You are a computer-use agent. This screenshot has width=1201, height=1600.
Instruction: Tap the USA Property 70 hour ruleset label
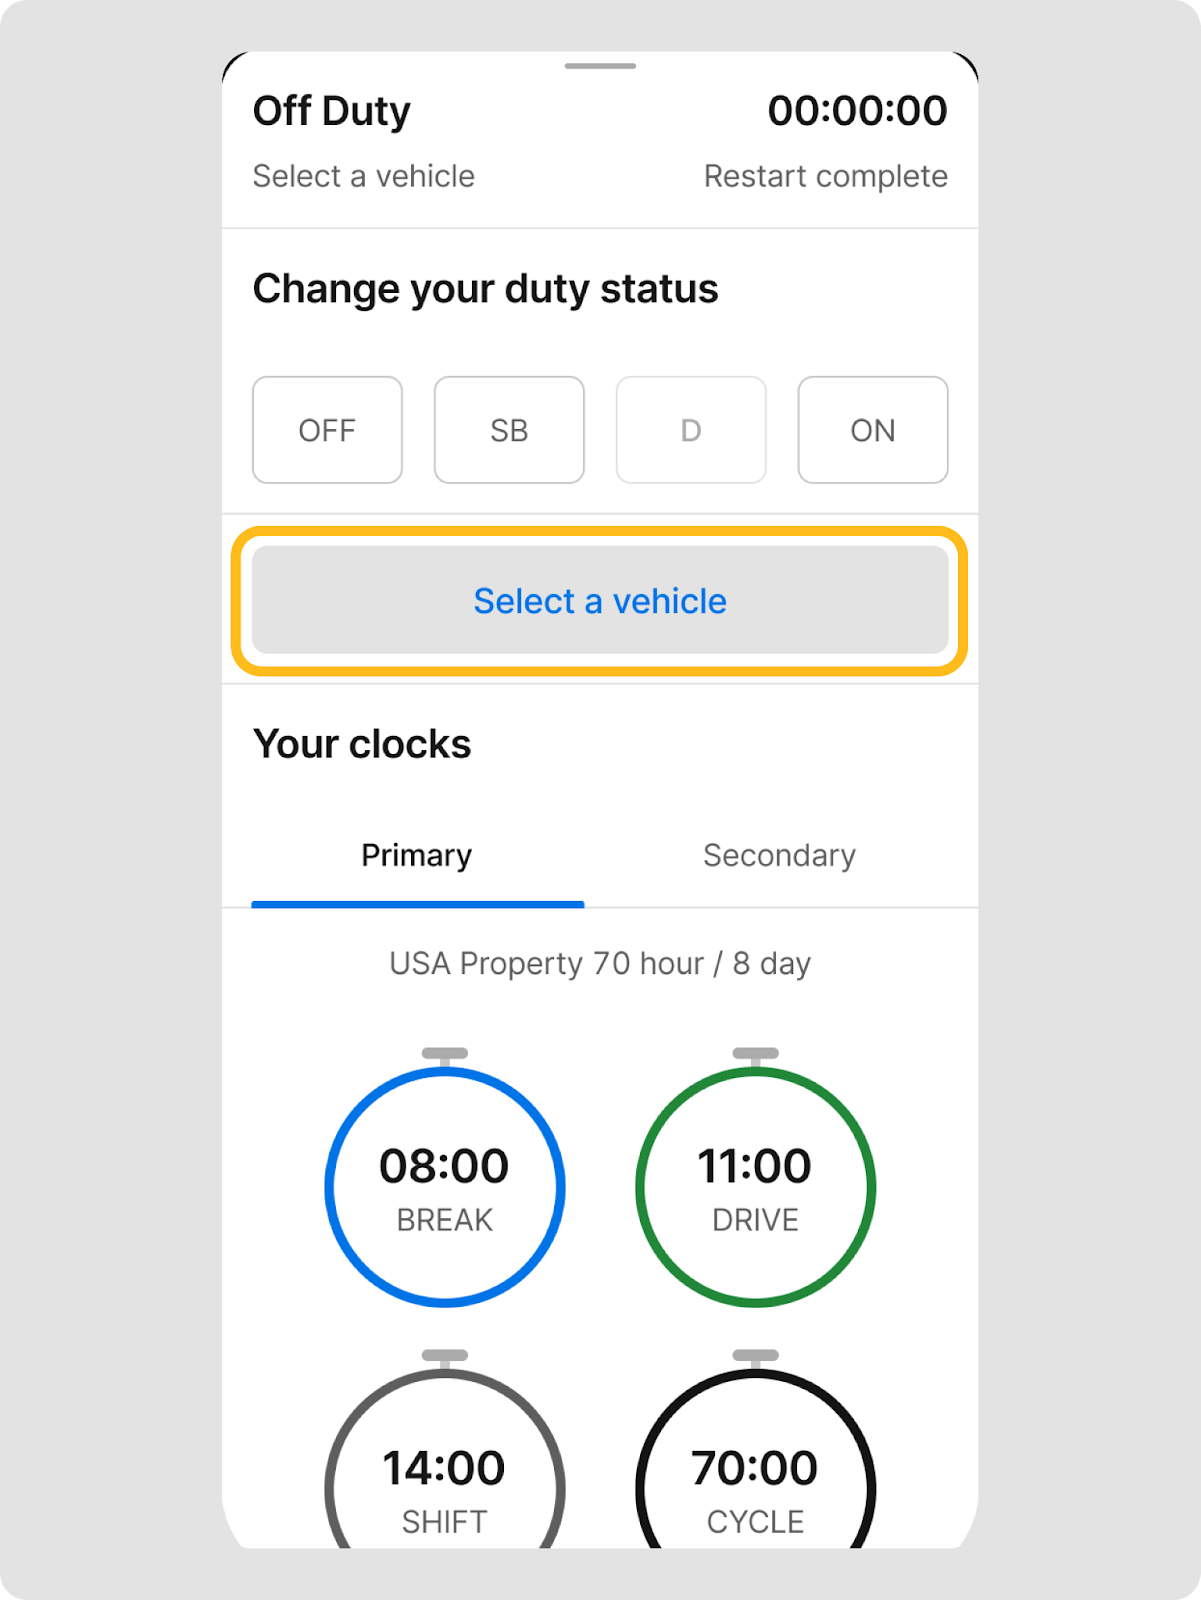600,964
